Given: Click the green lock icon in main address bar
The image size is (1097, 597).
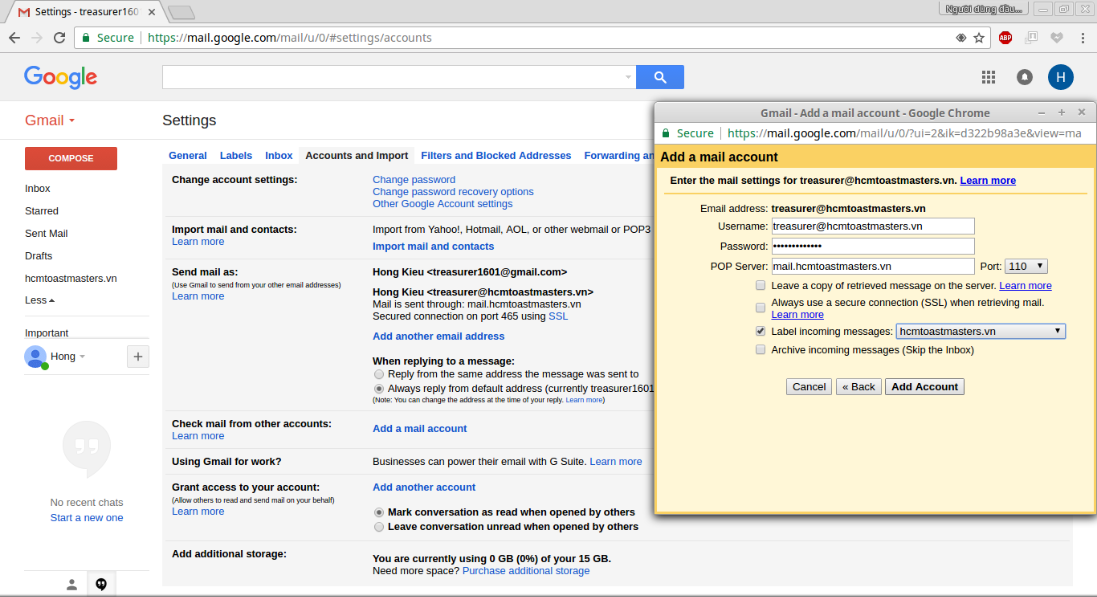Looking at the screenshot, I should (x=85, y=38).
